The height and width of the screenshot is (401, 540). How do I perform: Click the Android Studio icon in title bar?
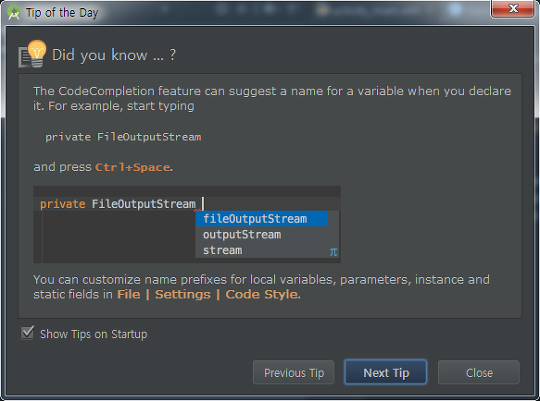pos(13,13)
